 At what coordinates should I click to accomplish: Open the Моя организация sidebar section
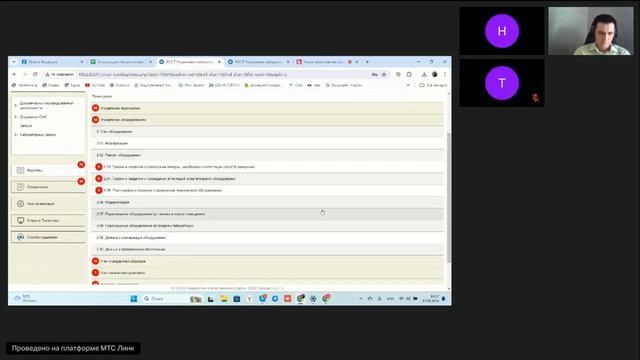click(x=48, y=204)
